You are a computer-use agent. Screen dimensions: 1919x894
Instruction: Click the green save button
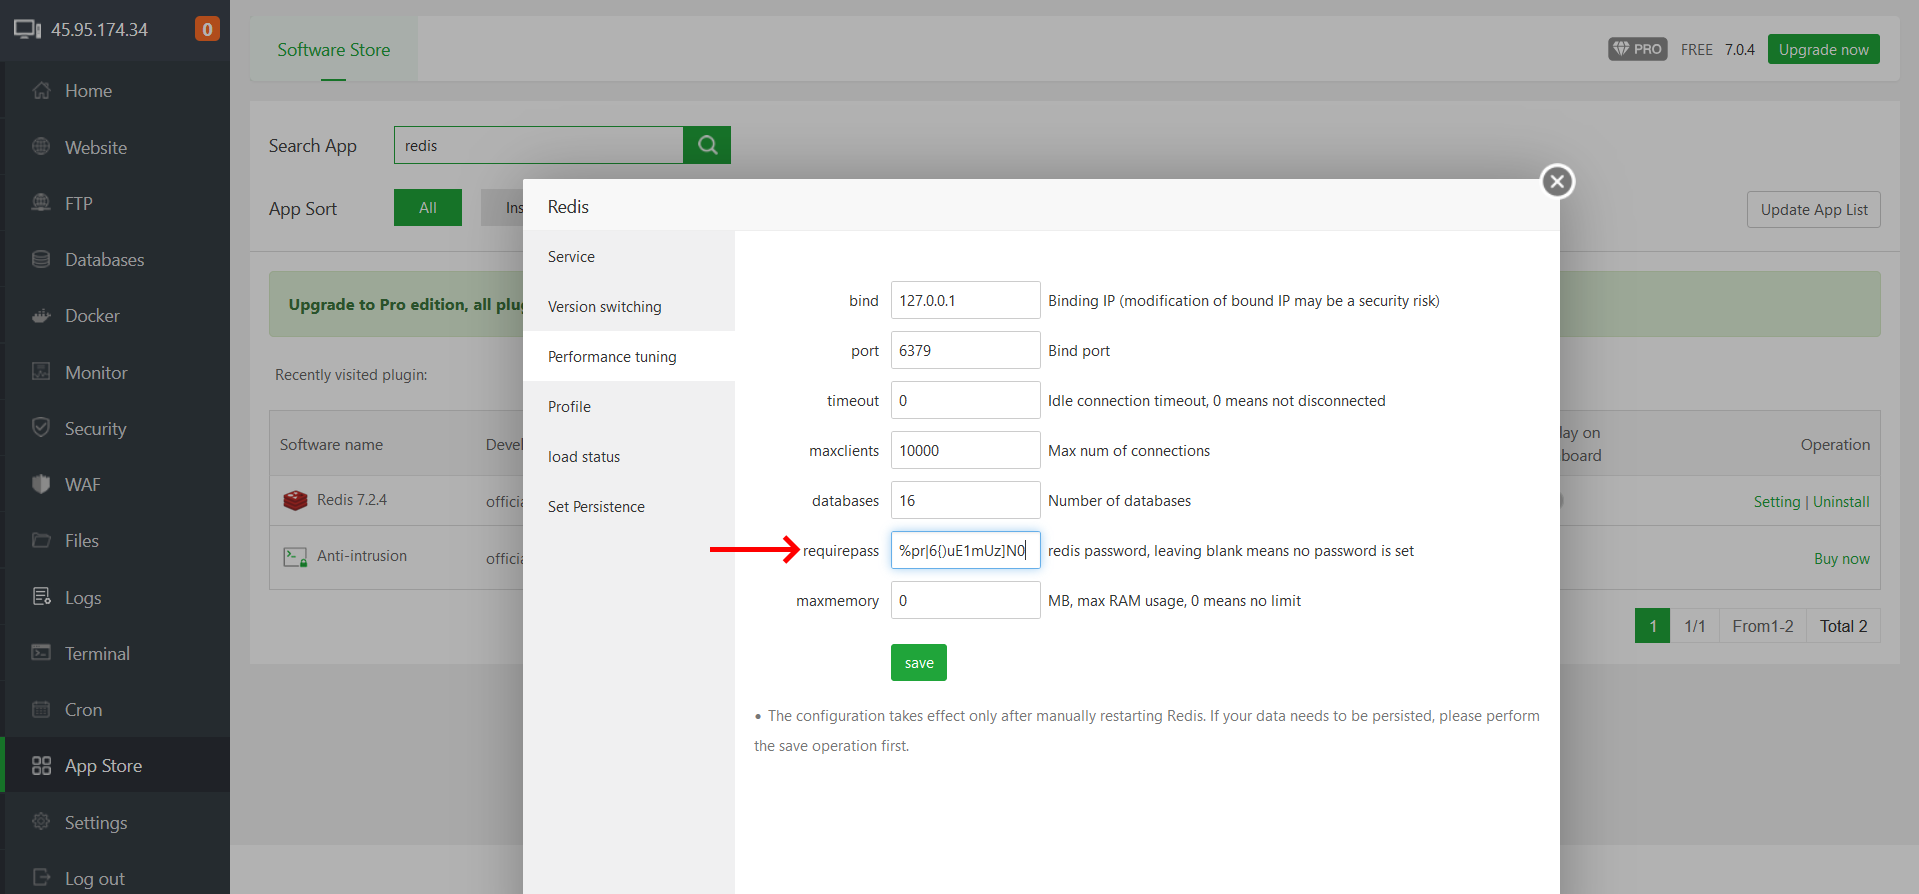point(919,663)
